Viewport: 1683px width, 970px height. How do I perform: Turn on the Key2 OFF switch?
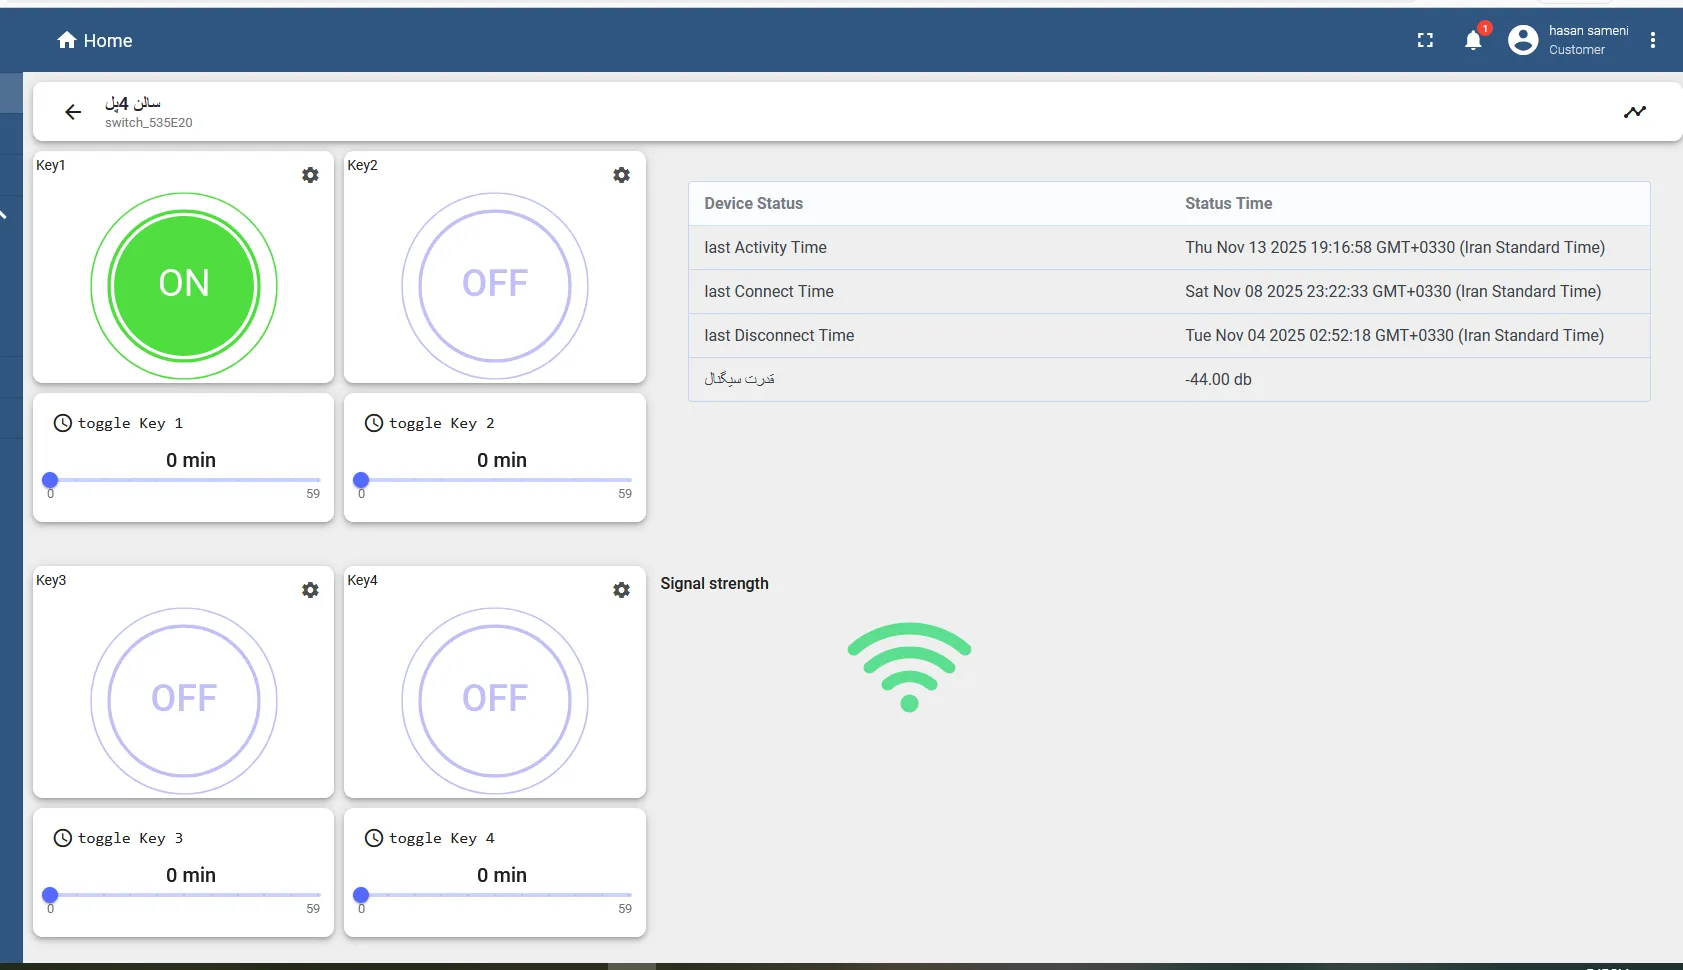495,285
